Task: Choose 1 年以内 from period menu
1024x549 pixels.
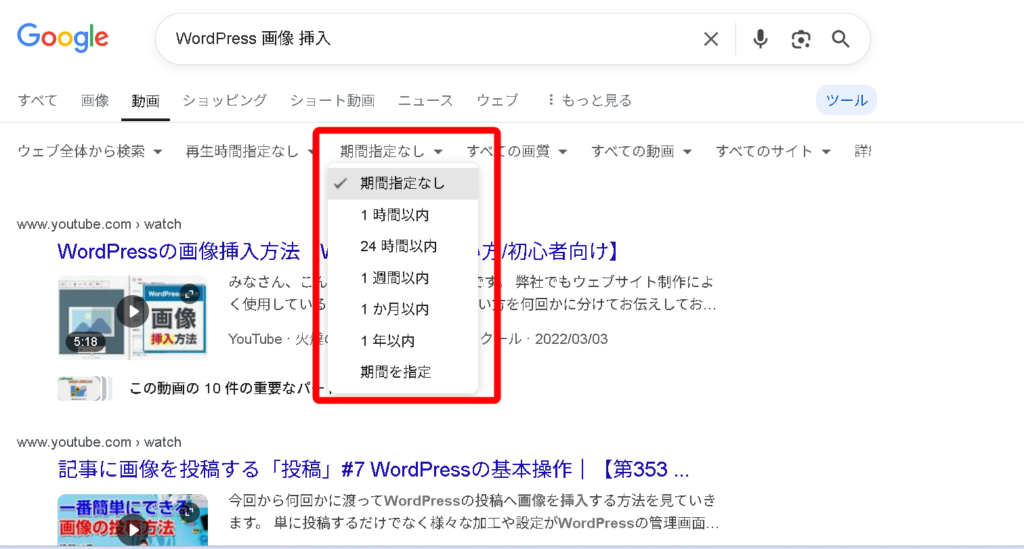Action: (x=403, y=341)
